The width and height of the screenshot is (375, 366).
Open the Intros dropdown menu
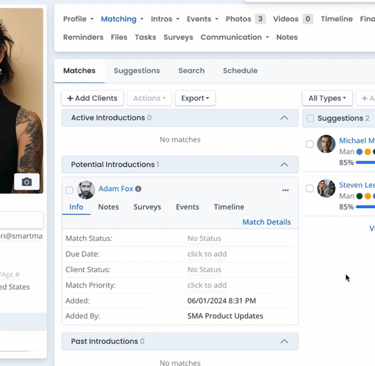click(x=165, y=19)
